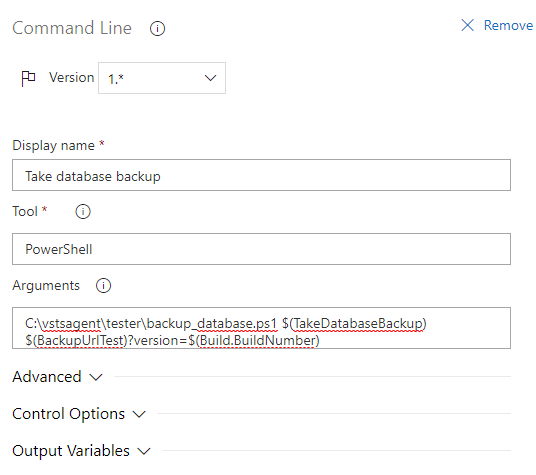The image size is (536, 475).
Task: Show Tool help via its info icon
Action: (83, 212)
